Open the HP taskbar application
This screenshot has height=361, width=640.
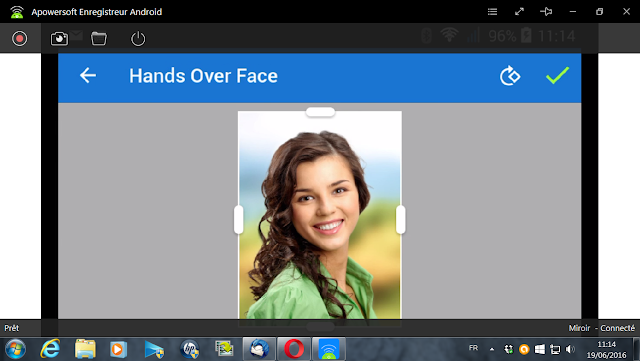pos(189,349)
